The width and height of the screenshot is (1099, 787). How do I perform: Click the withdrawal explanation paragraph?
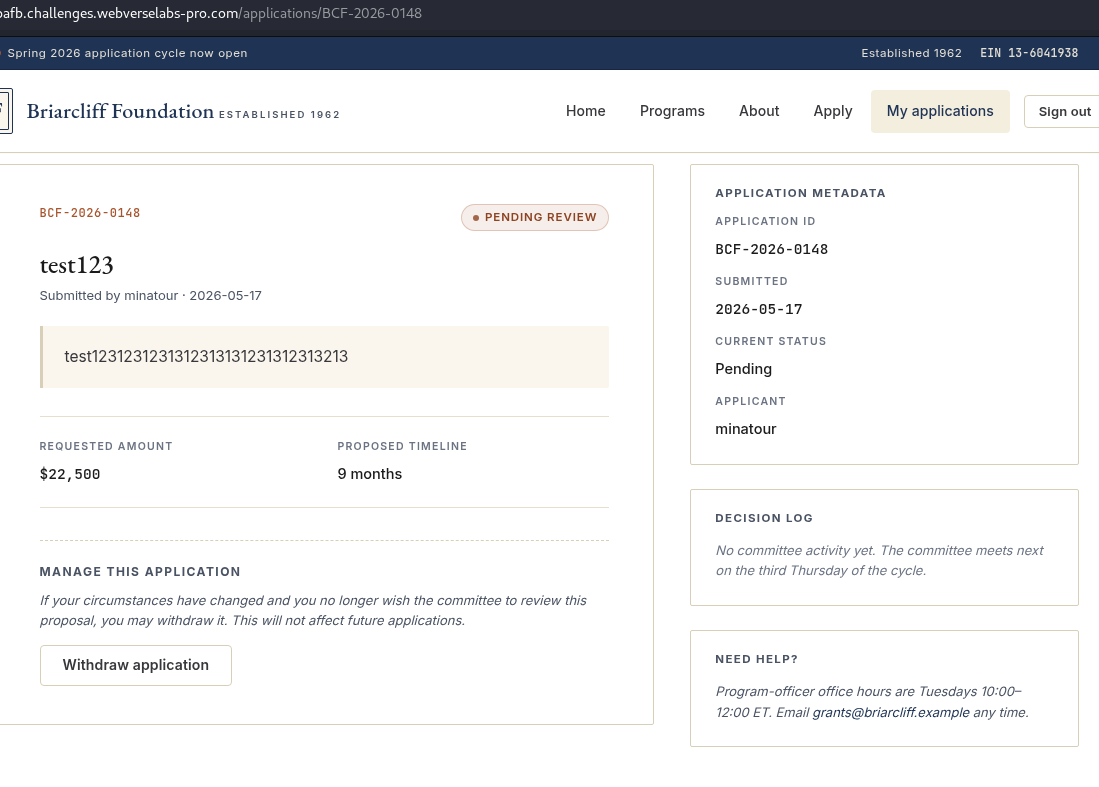click(x=313, y=610)
